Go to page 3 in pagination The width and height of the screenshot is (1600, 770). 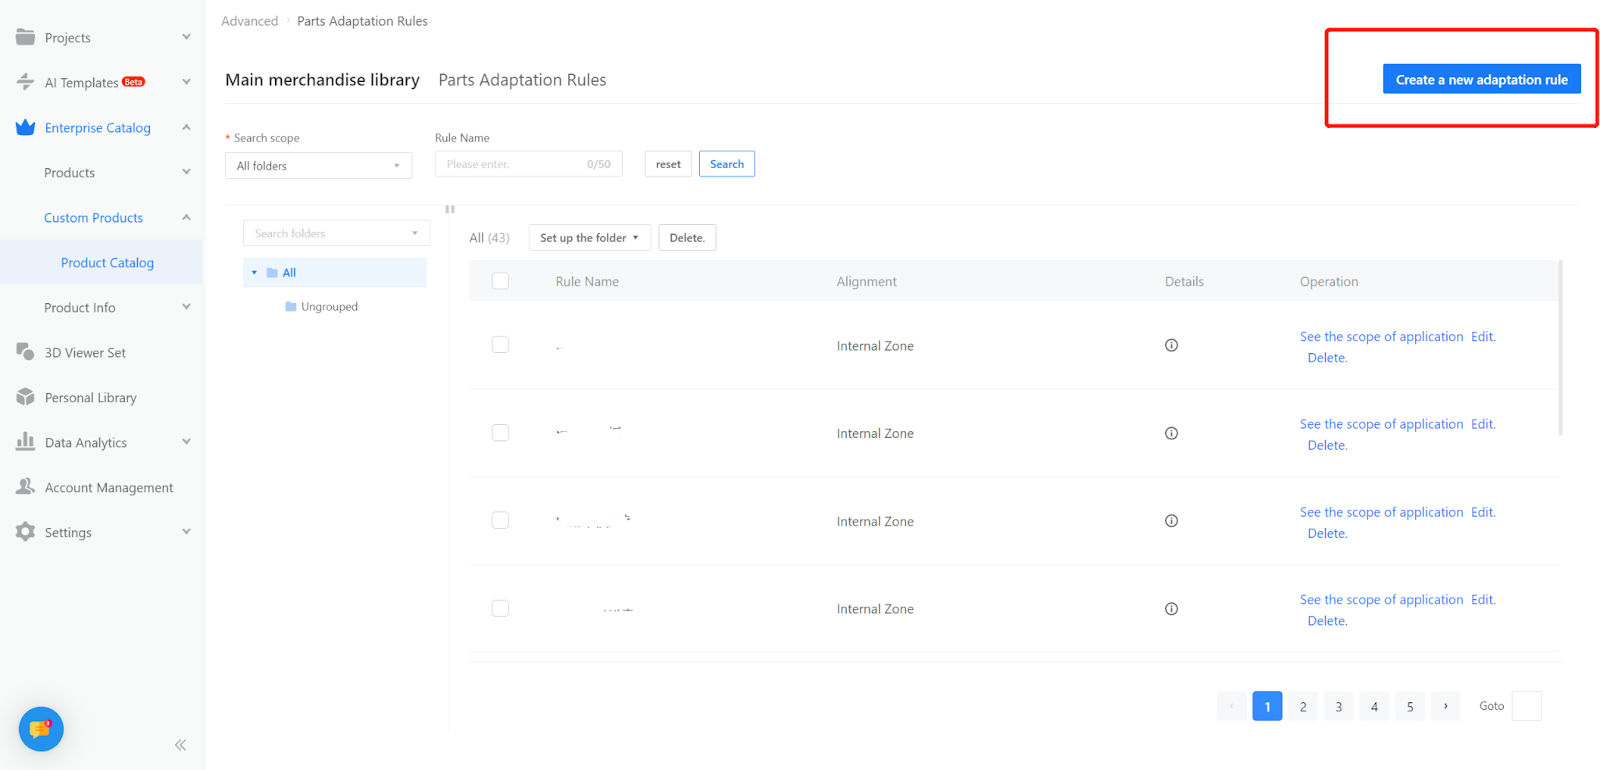1338,706
